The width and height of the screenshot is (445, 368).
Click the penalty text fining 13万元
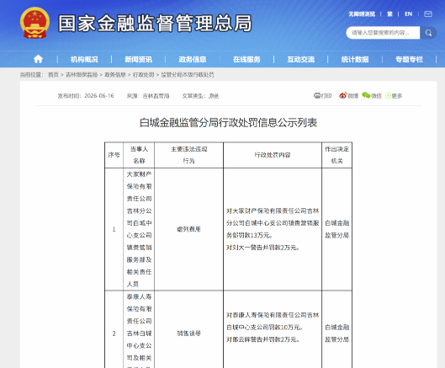(273, 223)
